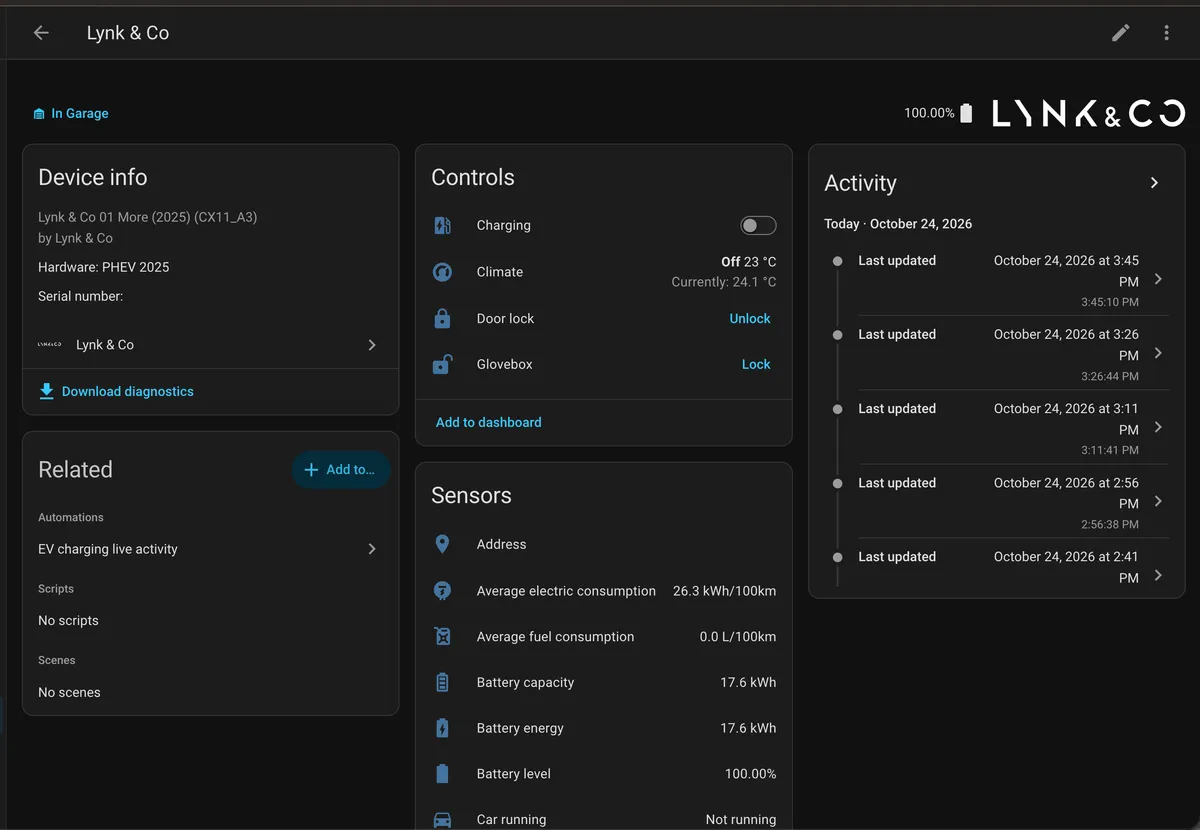This screenshot has width=1200, height=830.
Task: Toggle the Charging switch
Action: (x=758, y=226)
